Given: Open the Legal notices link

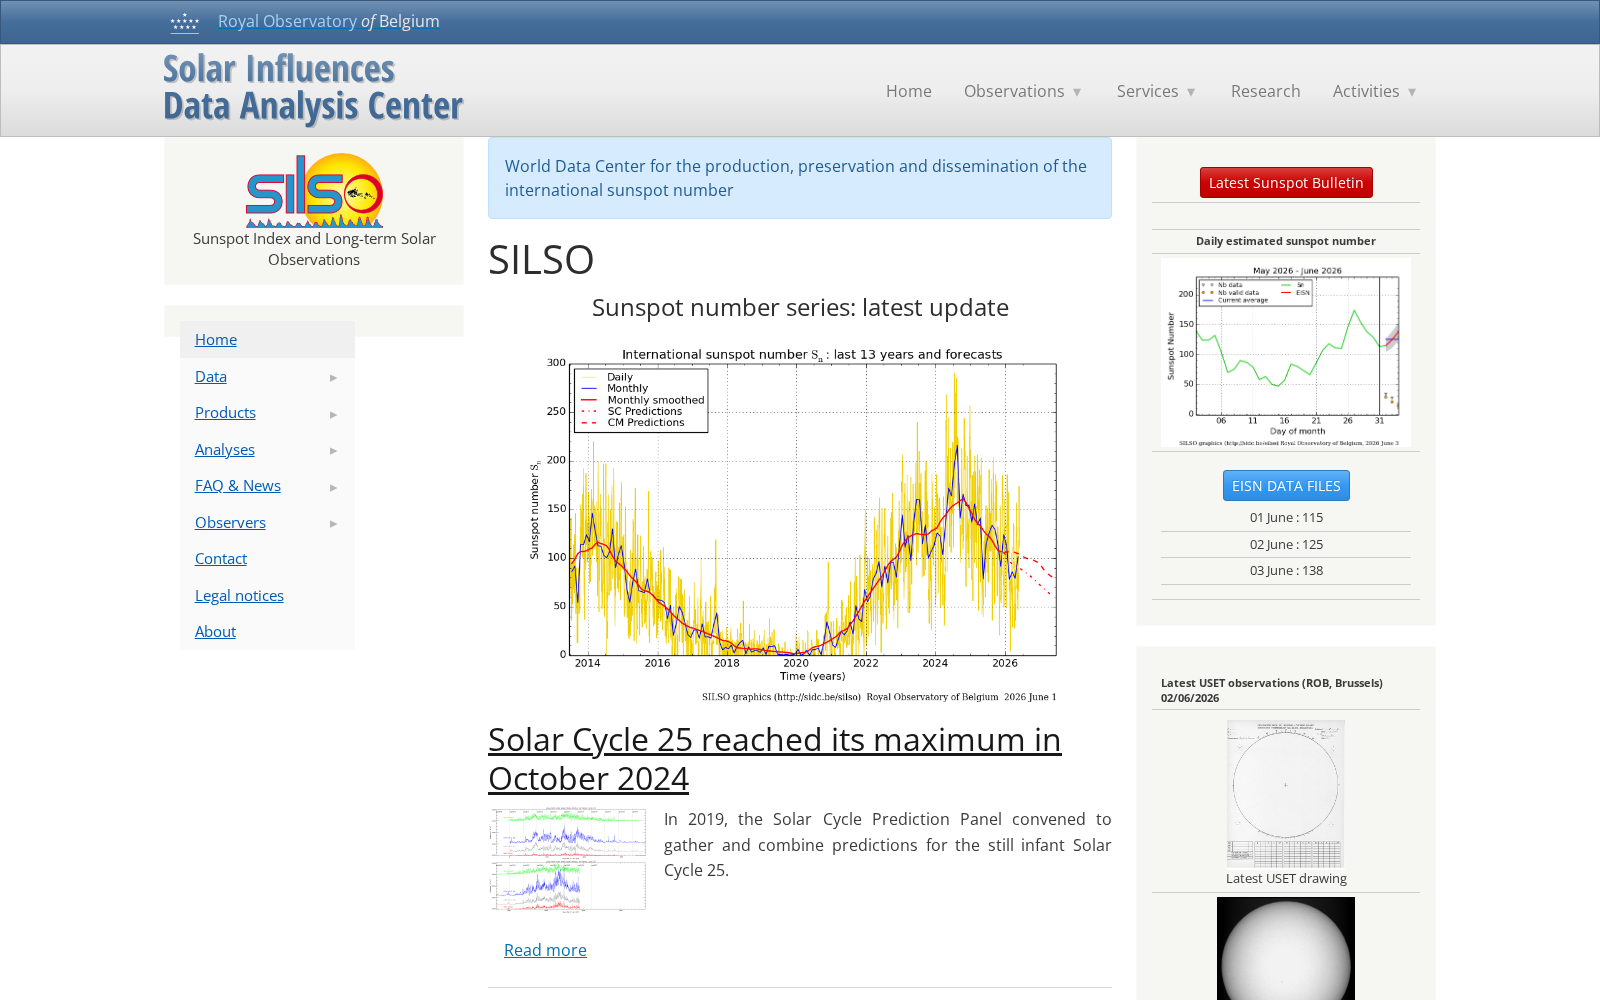Looking at the screenshot, I should point(239,595).
